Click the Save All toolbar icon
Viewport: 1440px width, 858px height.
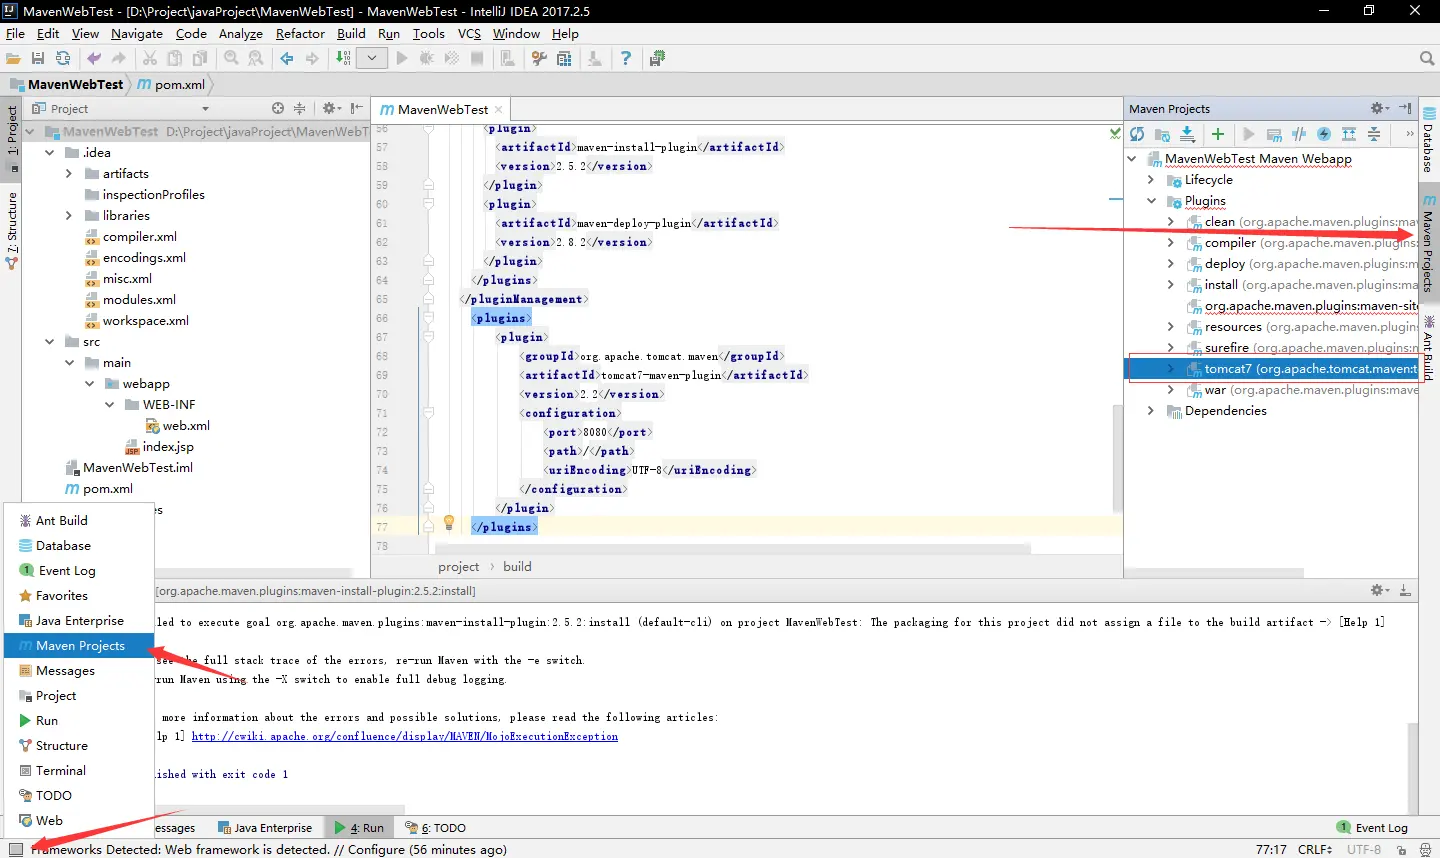pyautogui.click(x=38, y=59)
